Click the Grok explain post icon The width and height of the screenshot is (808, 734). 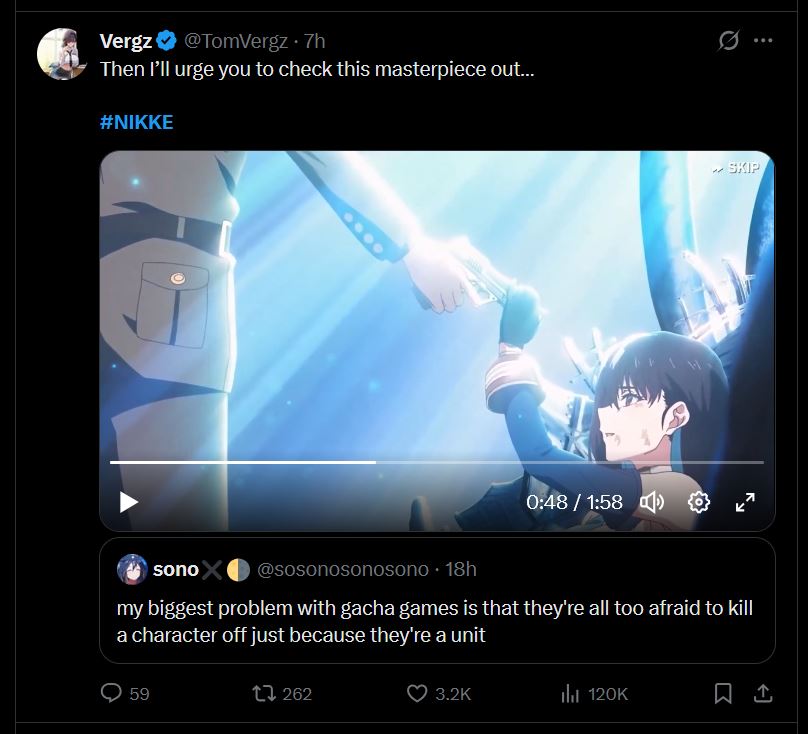(729, 41)
